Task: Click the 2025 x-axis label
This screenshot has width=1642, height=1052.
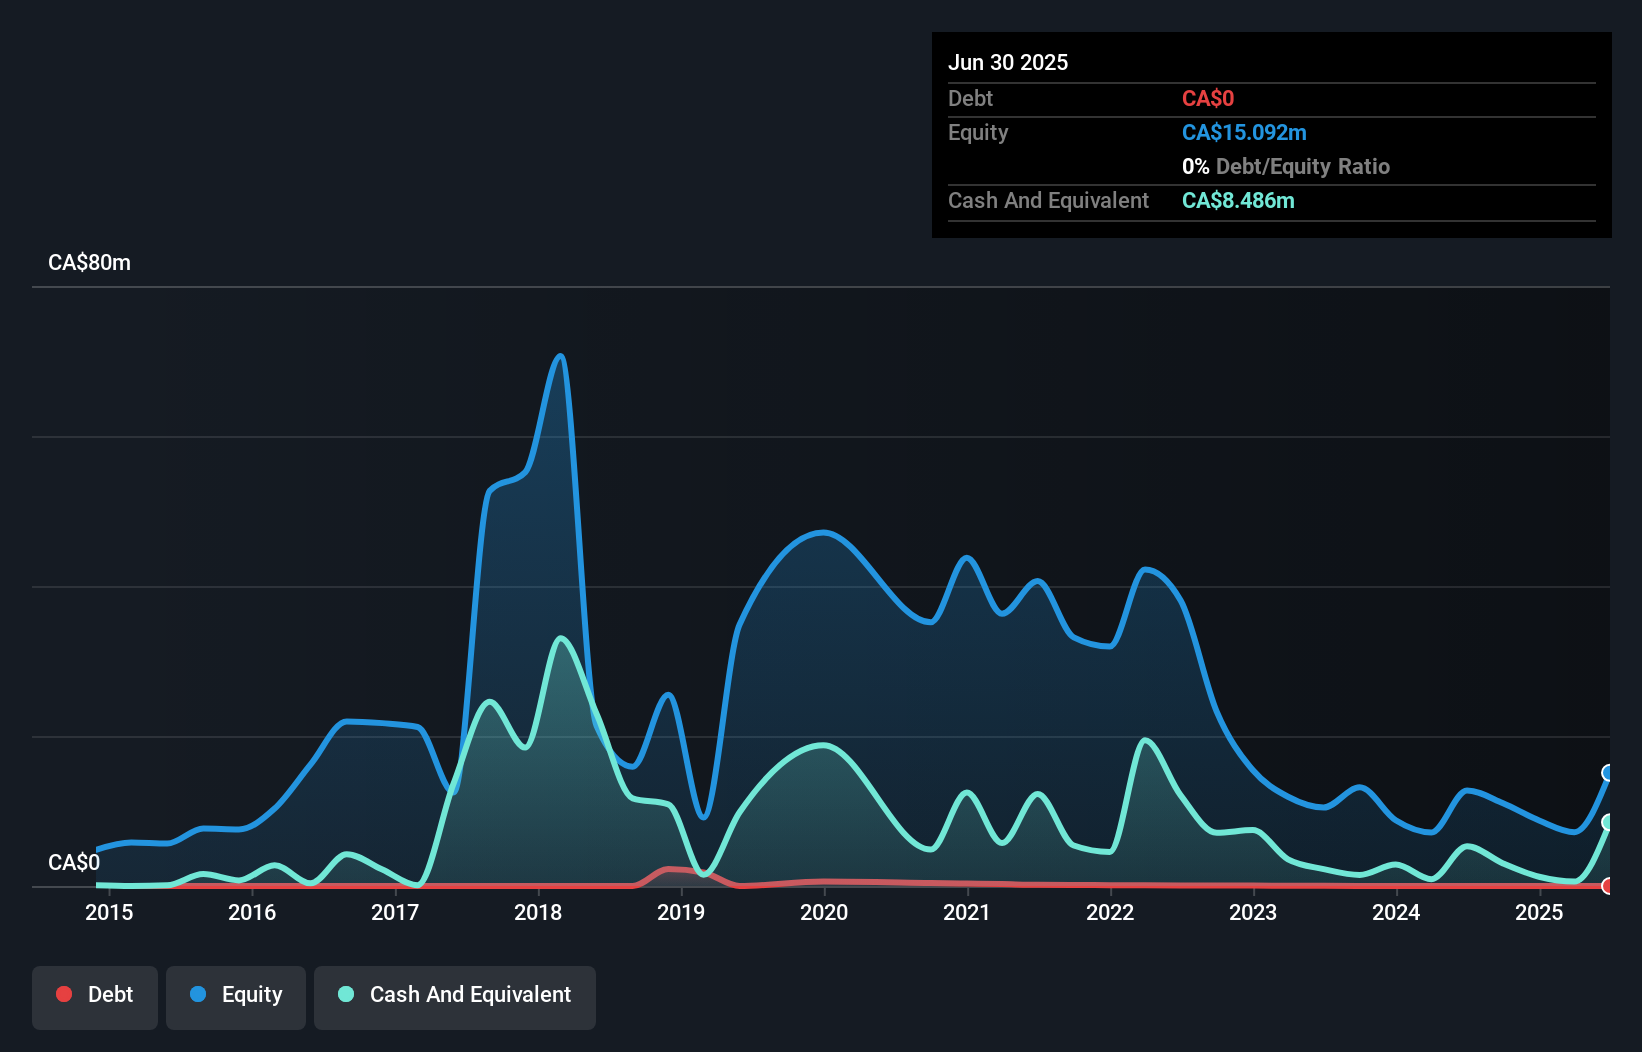Action: [1539, 912]
